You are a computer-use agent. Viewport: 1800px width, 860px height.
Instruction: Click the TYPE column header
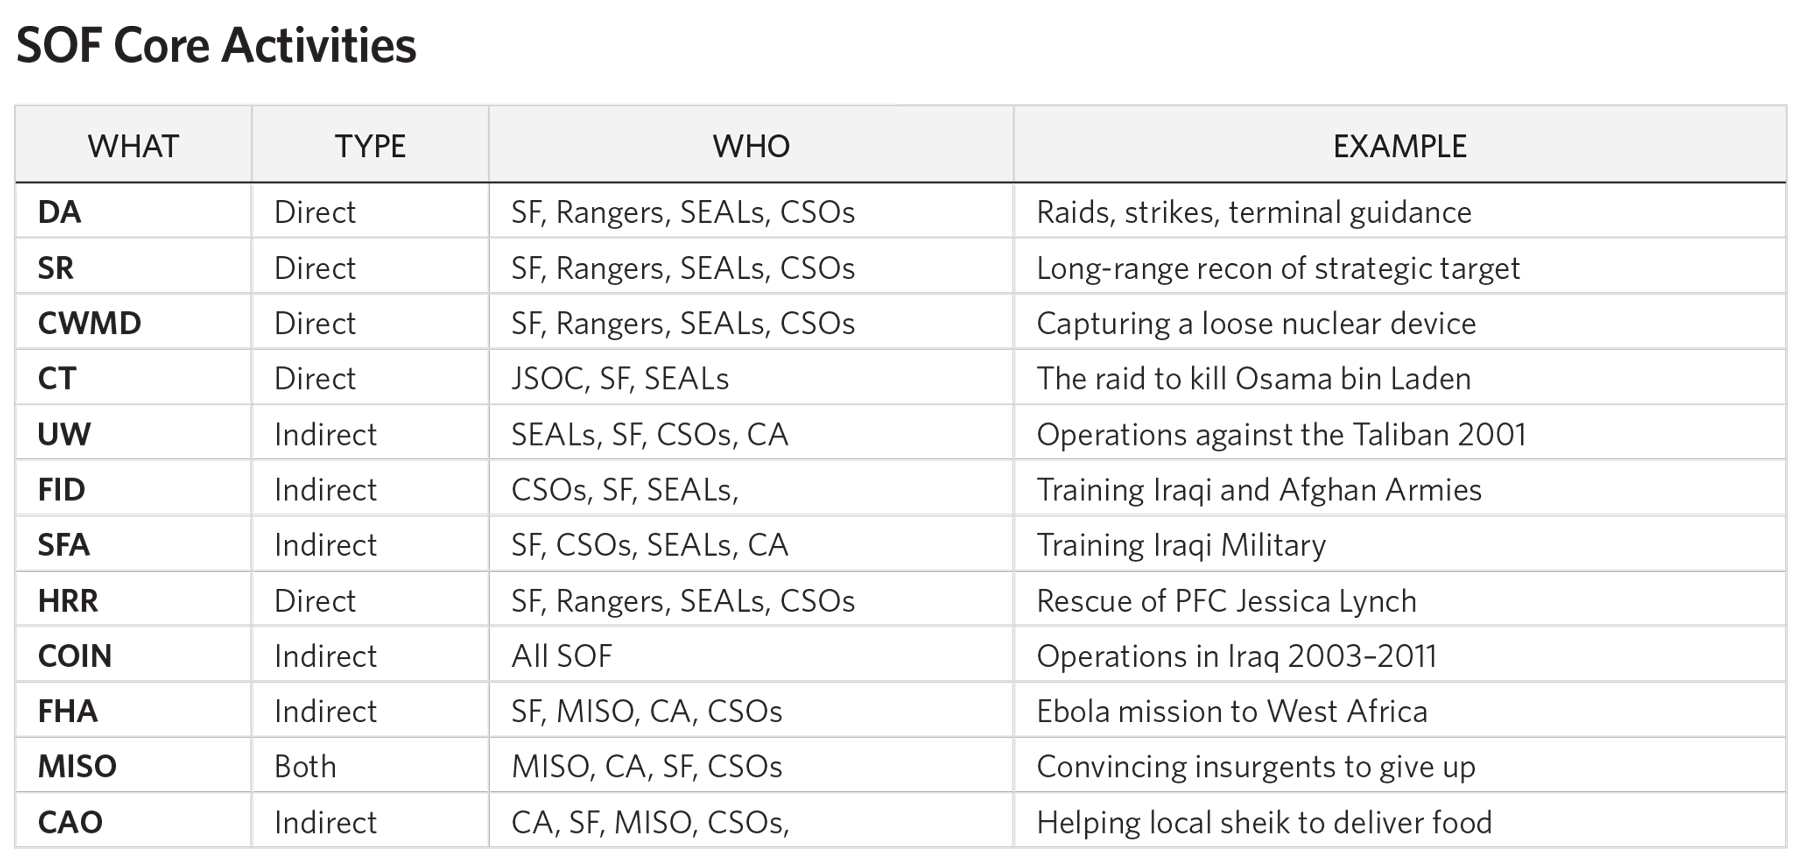tap(370, 146)
